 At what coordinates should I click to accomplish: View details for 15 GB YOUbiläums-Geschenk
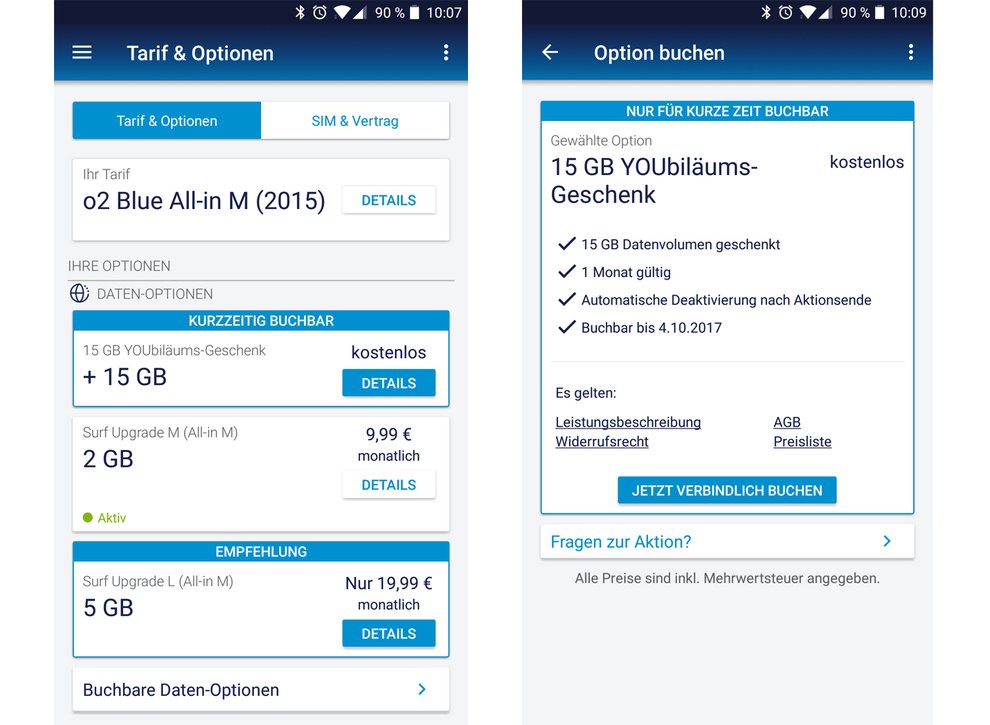388,383
